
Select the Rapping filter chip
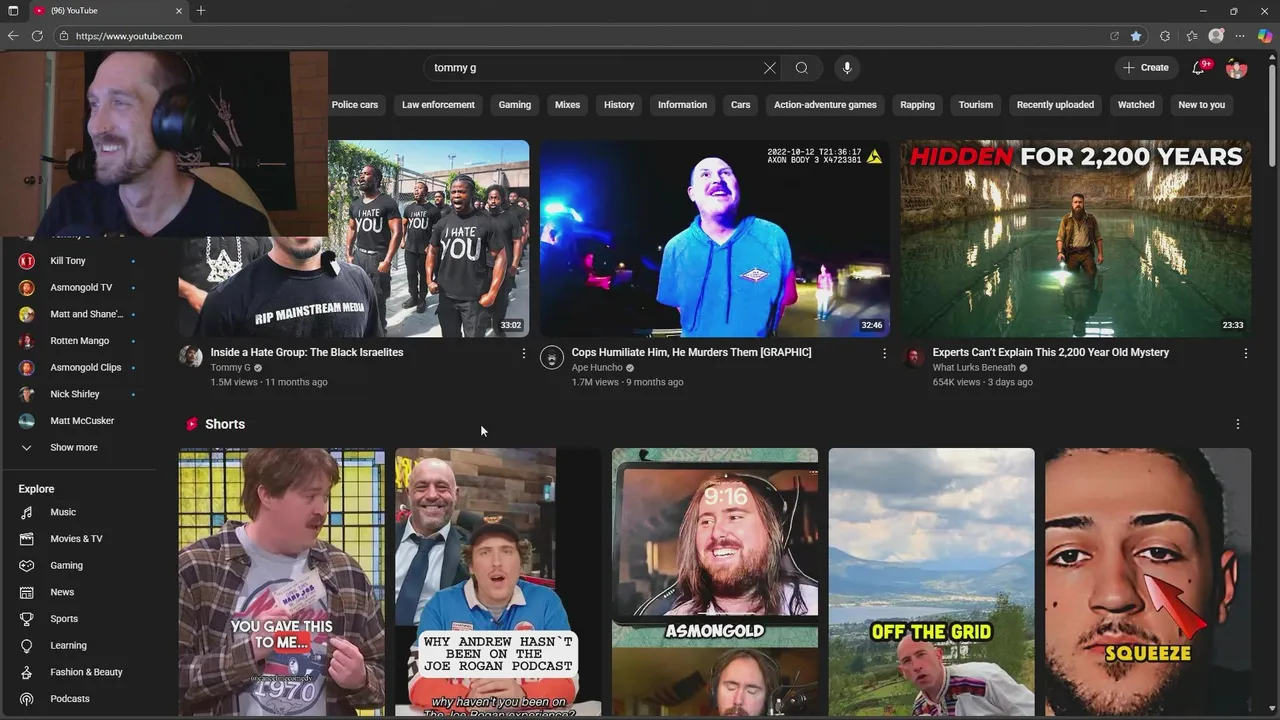click(x=917, y=105)
